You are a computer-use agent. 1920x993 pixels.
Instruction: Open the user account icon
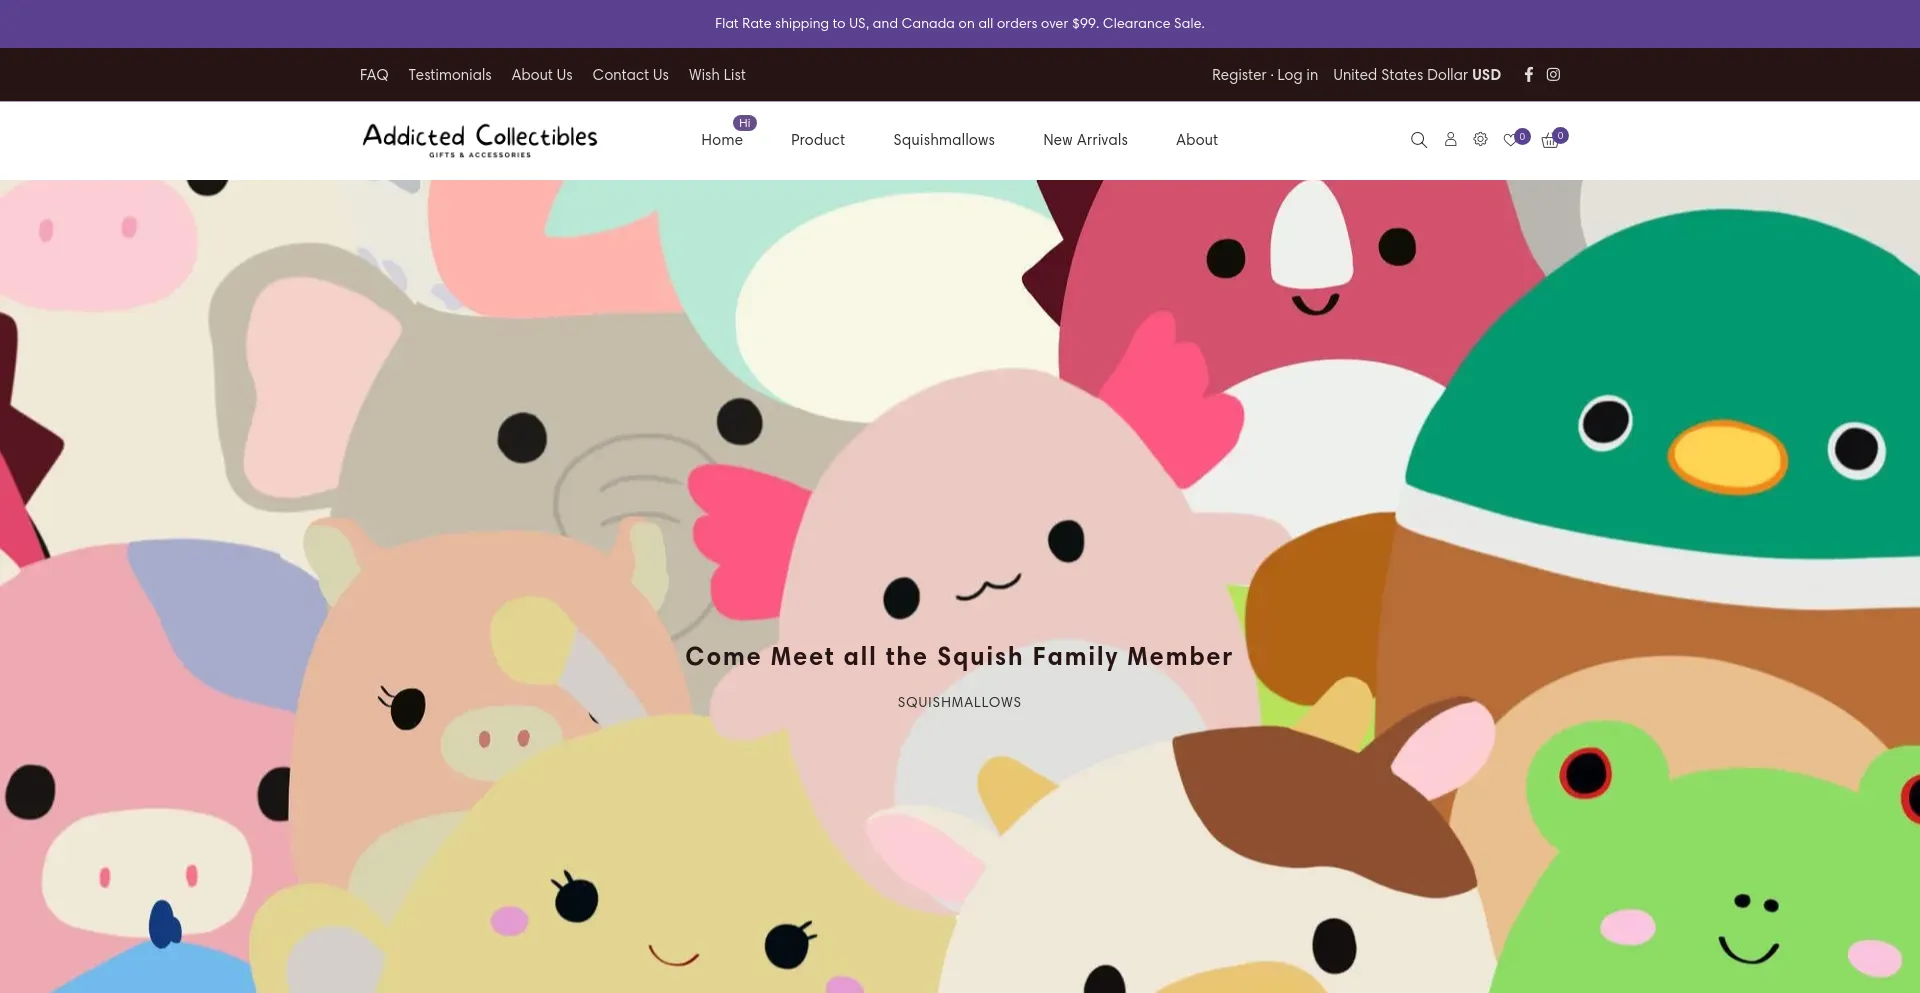(x=1450, y=140)
